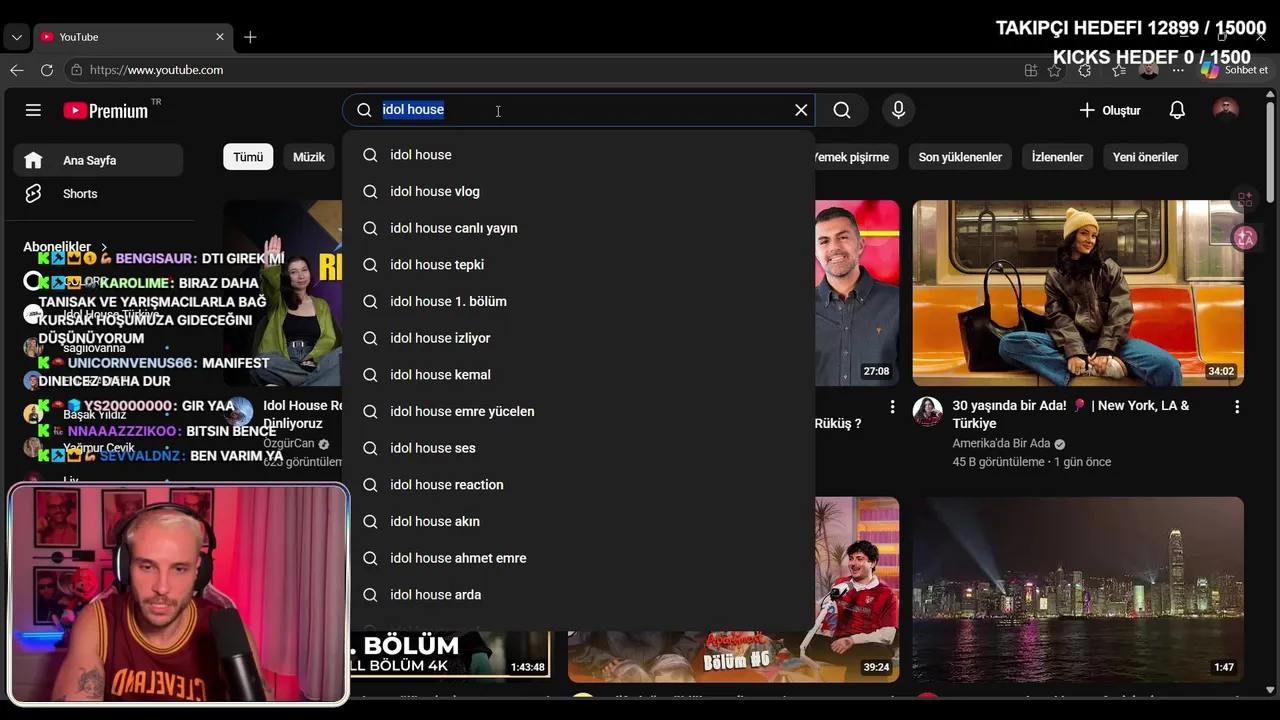Screen dimensions: 1280x720
Task: Expand the Abonelikler section chevron
Action: (103, 247)
